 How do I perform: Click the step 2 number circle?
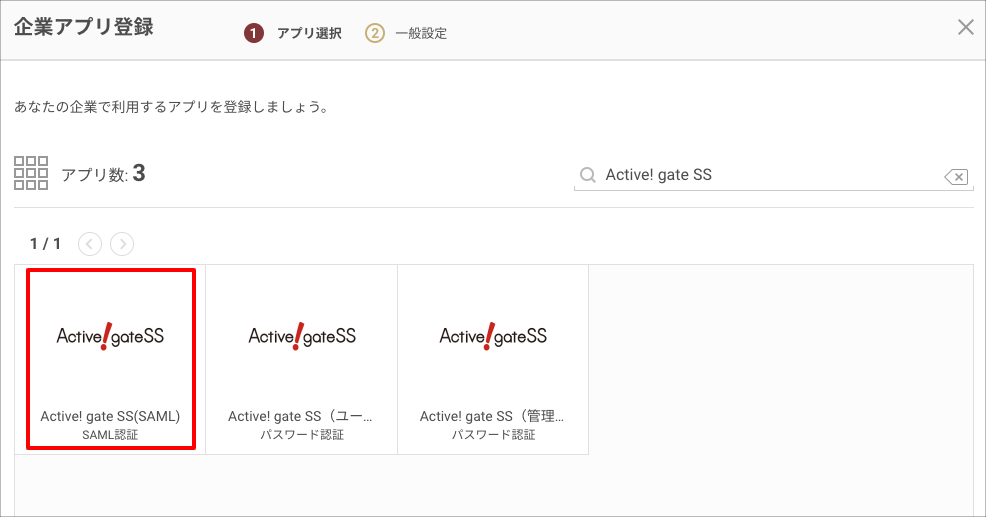[x=375, y=33]
